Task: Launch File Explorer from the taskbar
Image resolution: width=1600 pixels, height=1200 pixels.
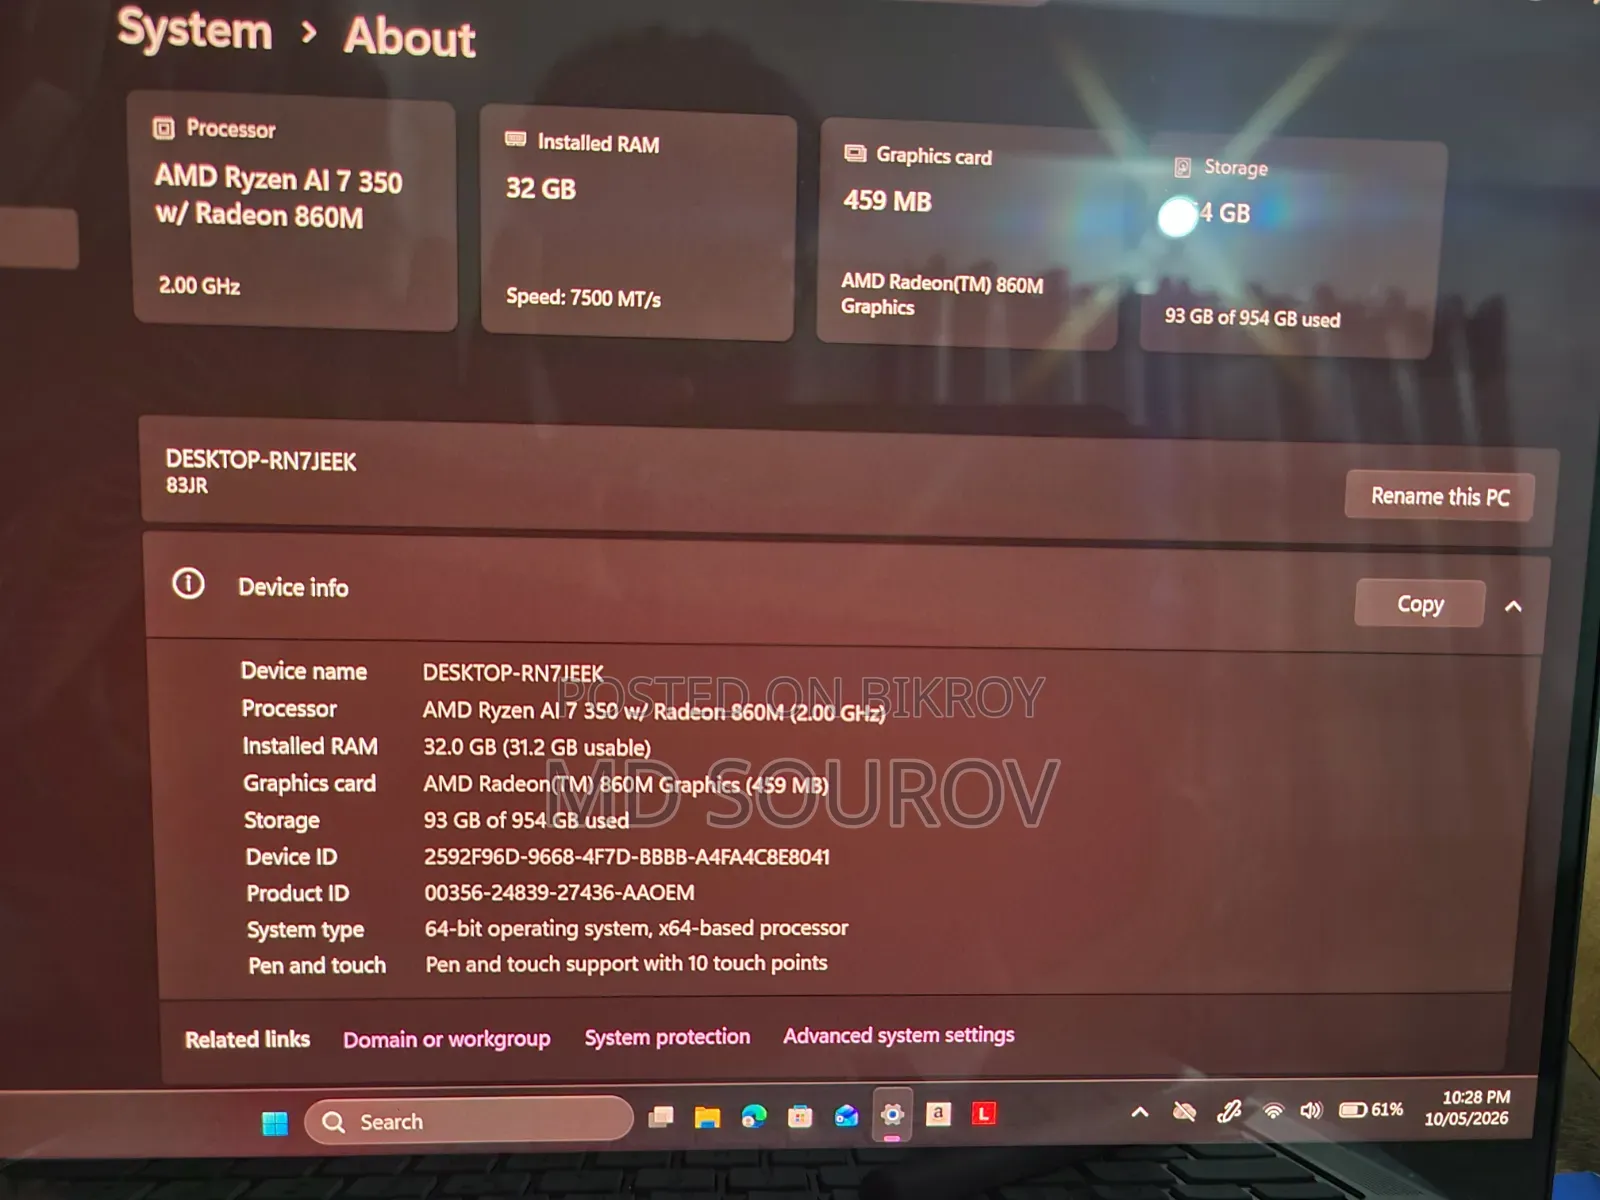Action: pyautogui.click(x=708, y=1116)
